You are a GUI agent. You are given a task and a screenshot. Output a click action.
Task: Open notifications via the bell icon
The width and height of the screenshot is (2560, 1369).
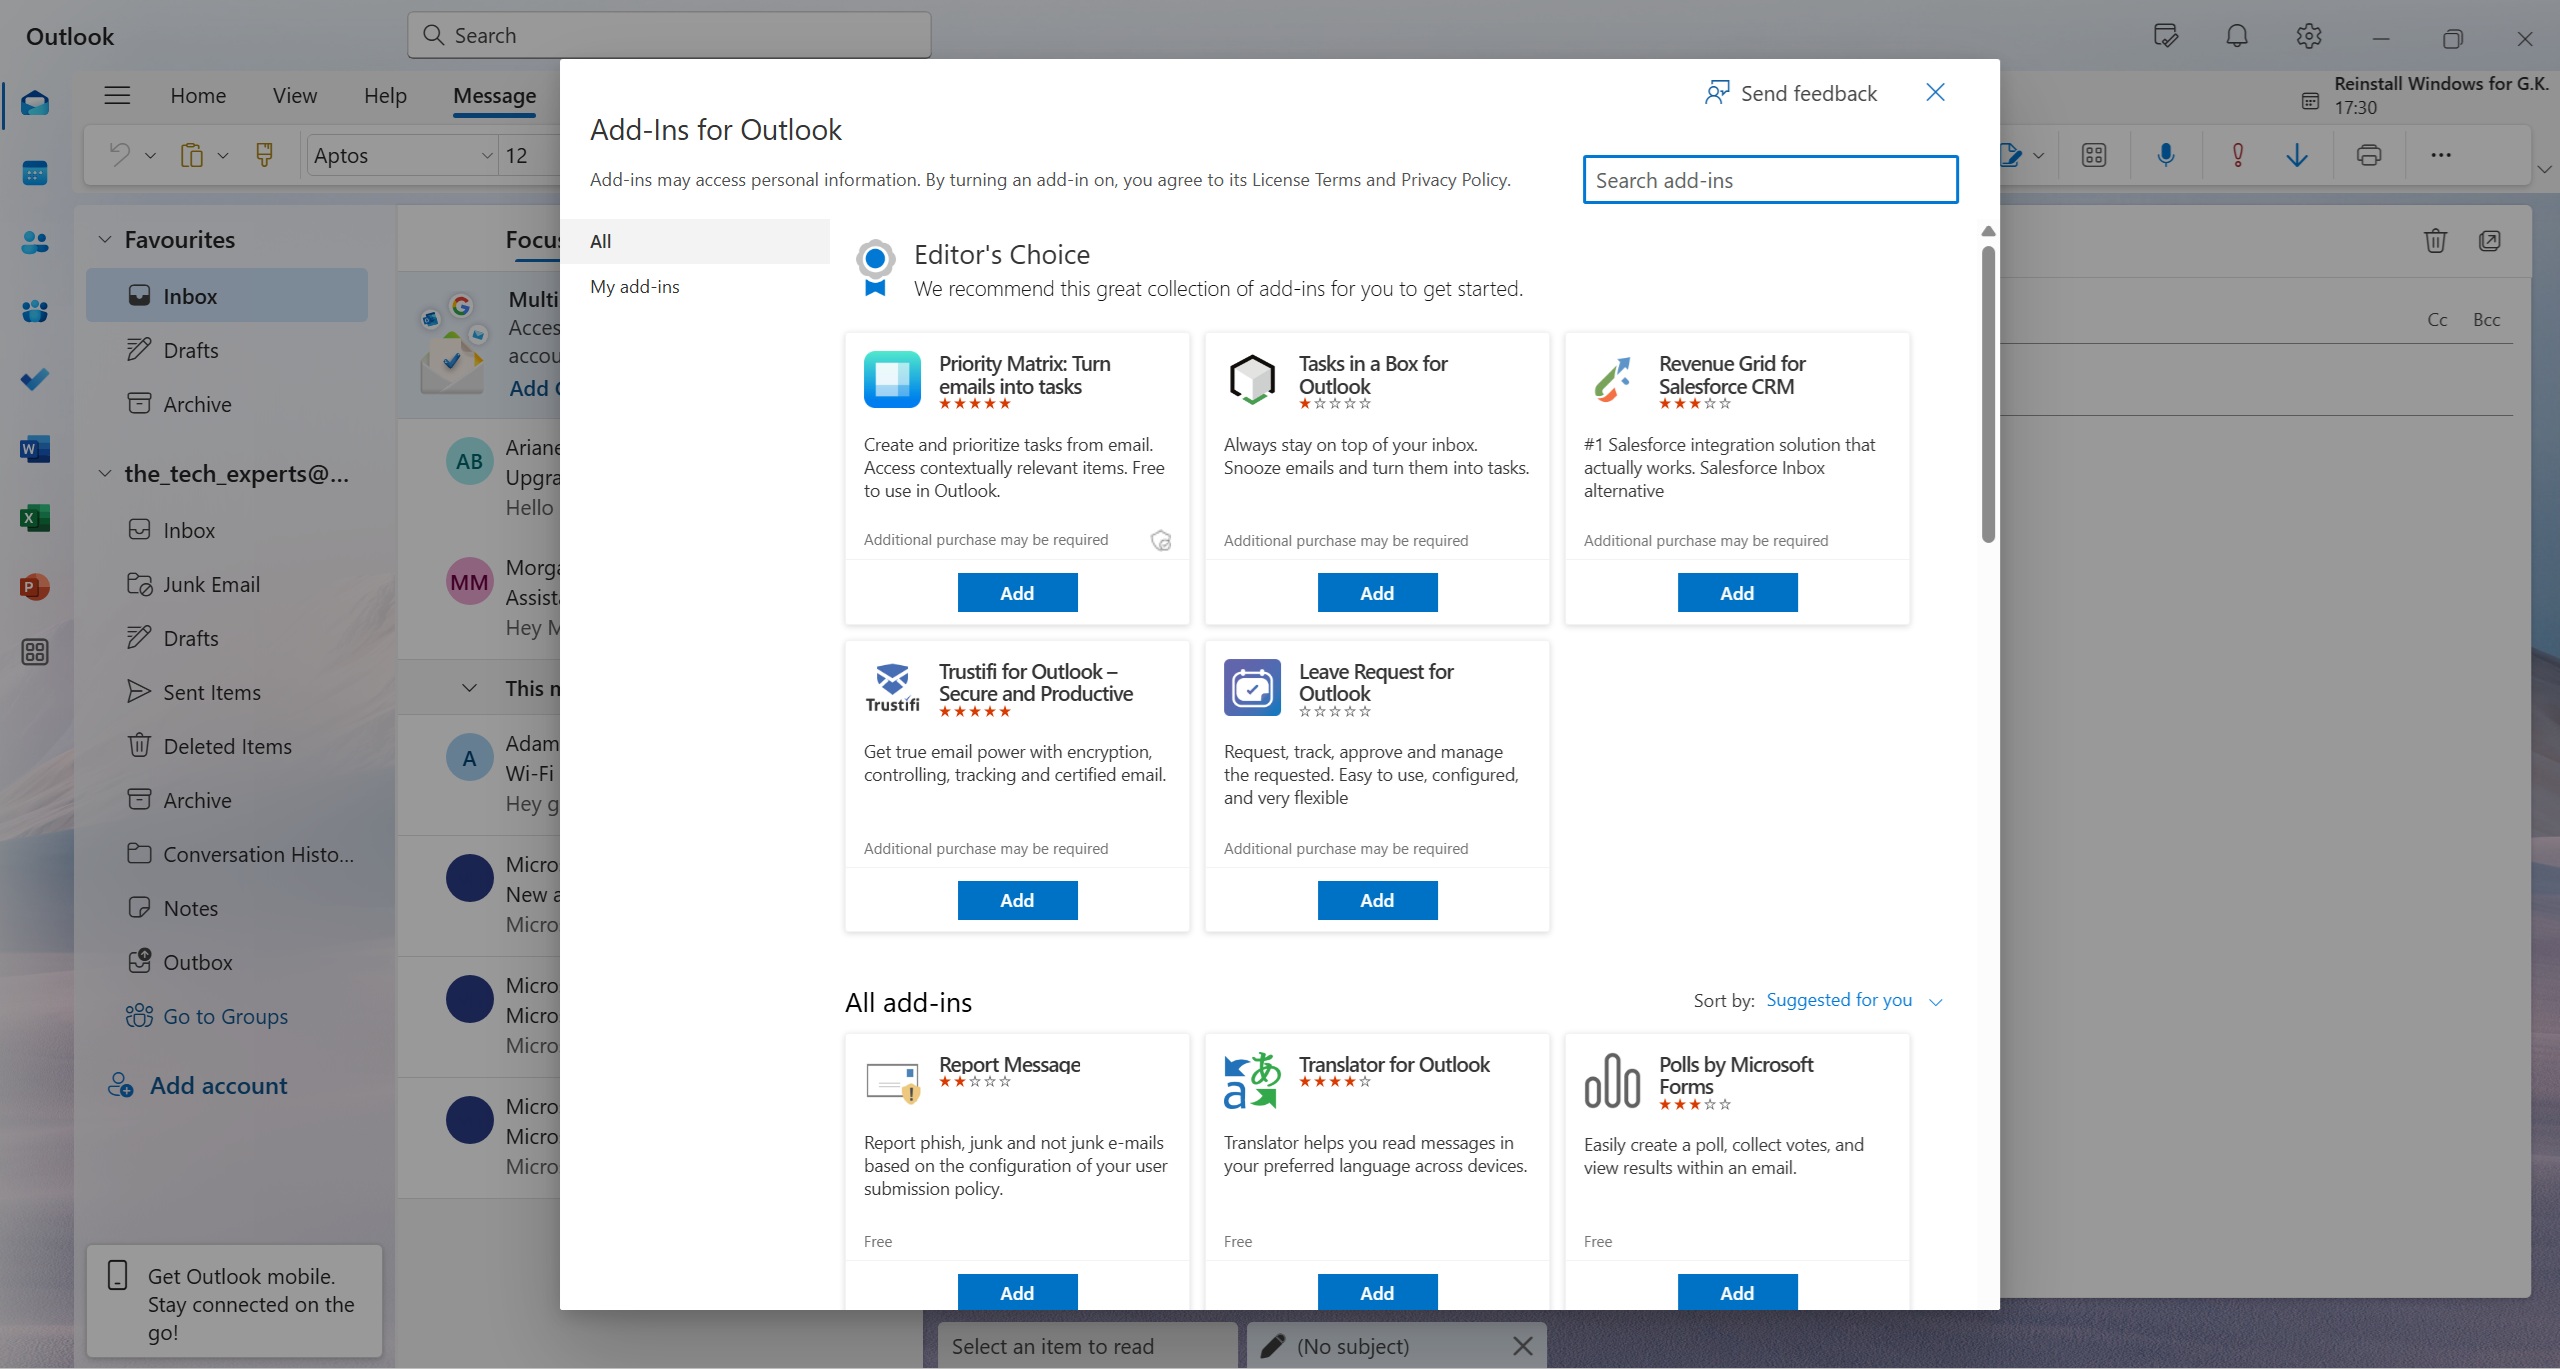[2236, 36]
